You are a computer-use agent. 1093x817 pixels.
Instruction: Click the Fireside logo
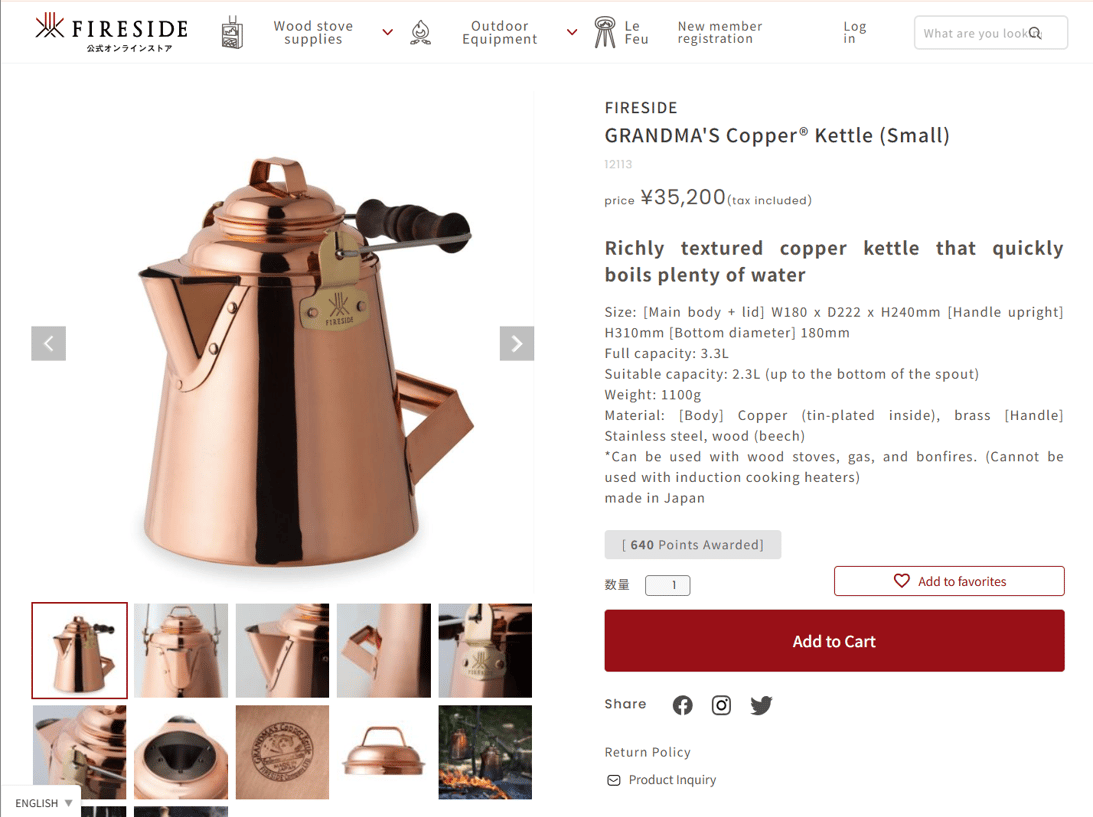(x=112, y=33)
